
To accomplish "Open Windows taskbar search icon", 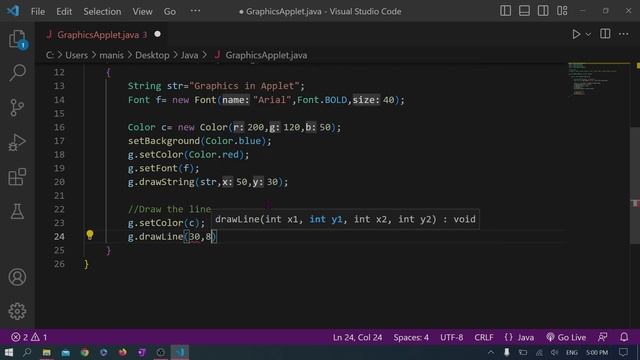I will coord(27,352).
